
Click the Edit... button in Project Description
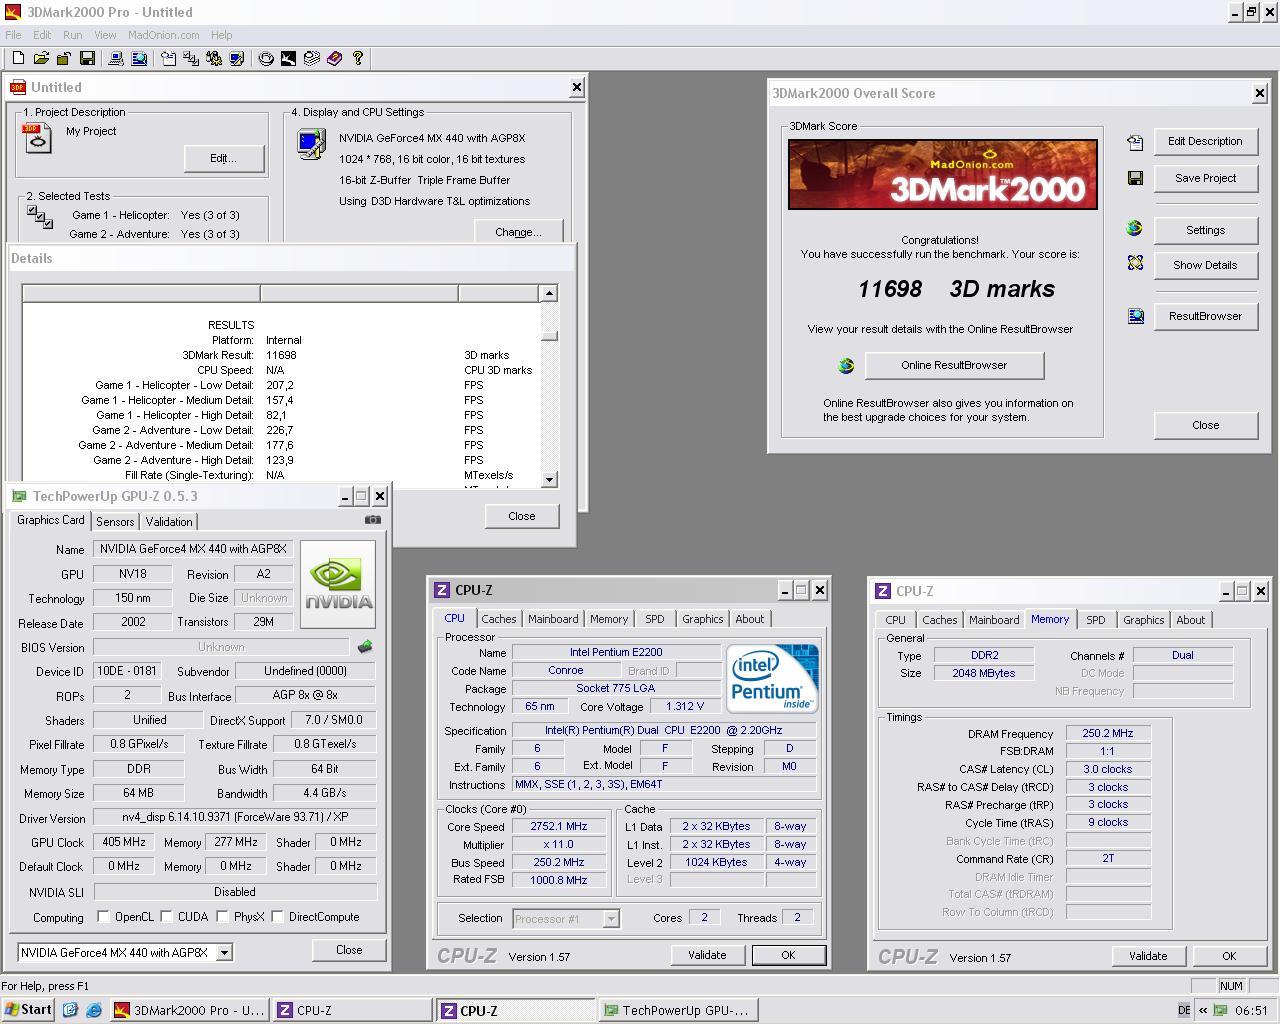click(224, 158)
